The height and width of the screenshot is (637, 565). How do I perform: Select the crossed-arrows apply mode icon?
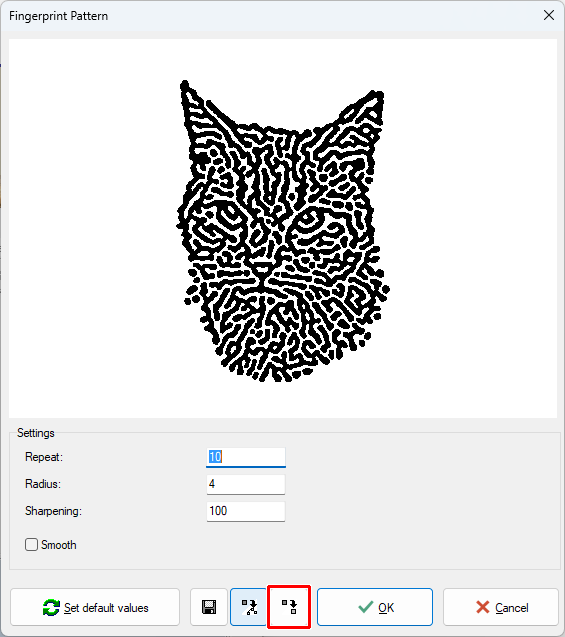coord(249,607)
